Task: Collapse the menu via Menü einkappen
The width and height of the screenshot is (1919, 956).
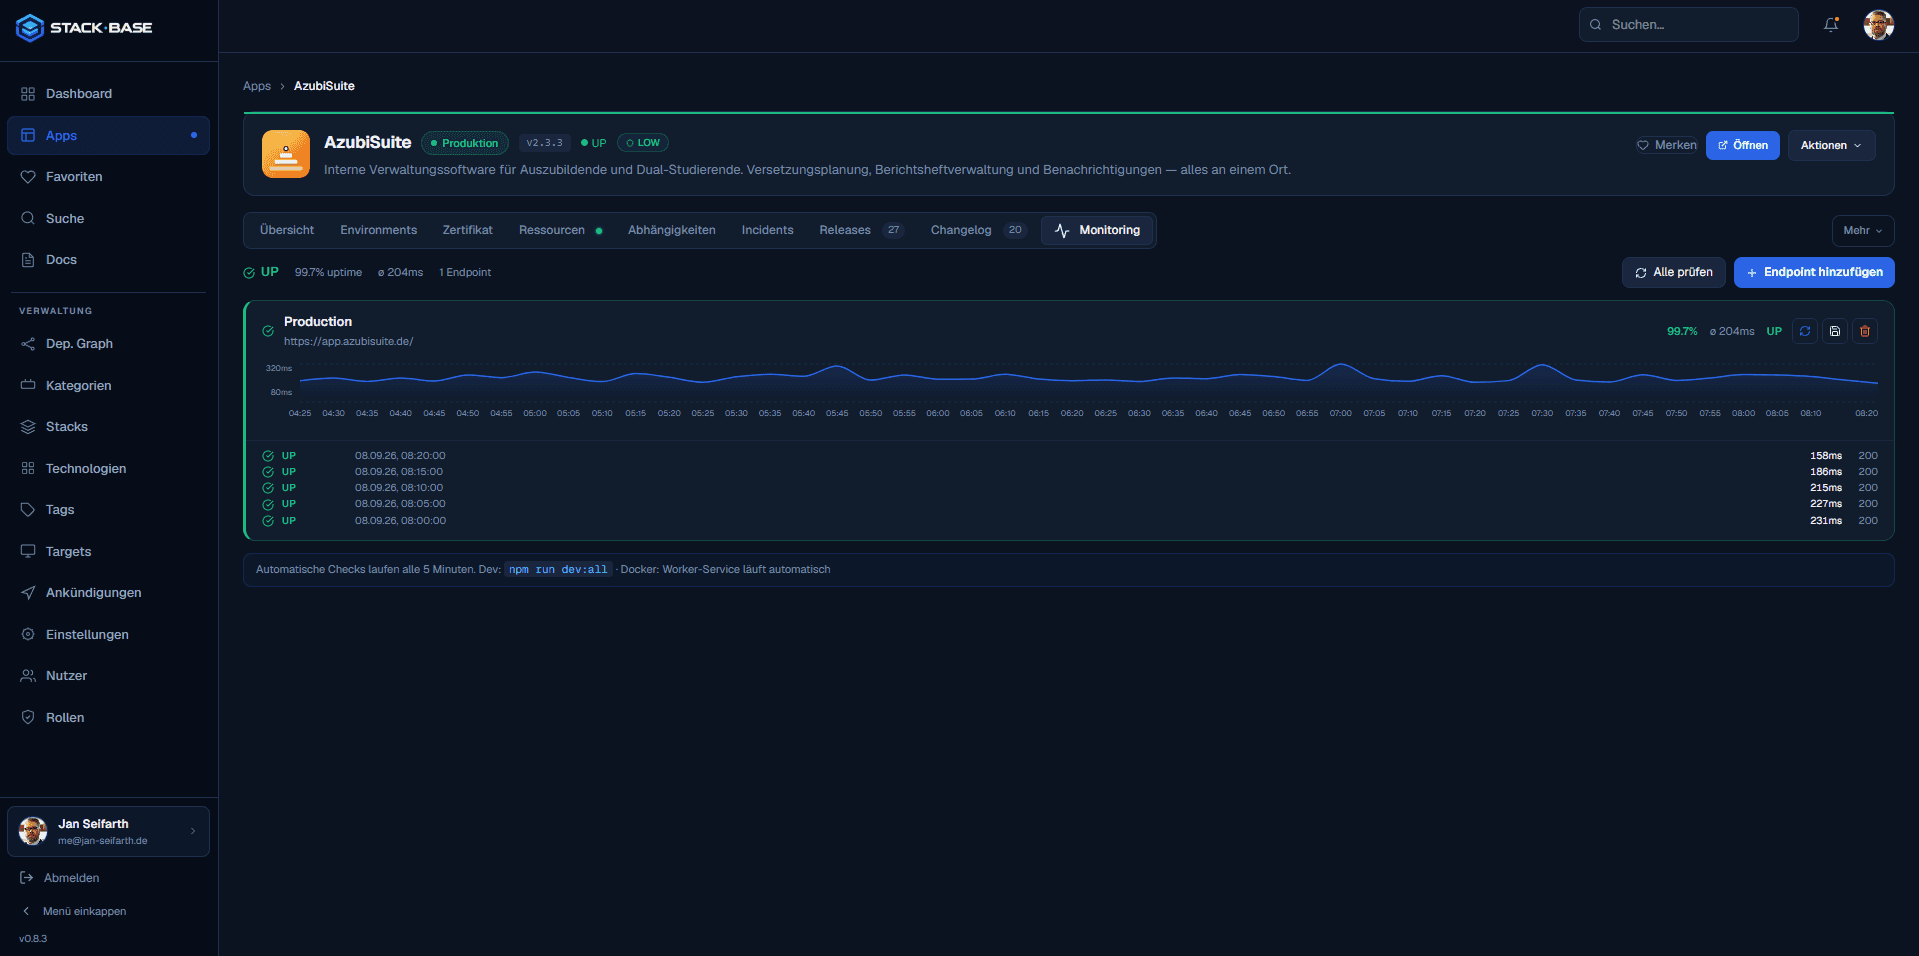Action: [75, 911]
